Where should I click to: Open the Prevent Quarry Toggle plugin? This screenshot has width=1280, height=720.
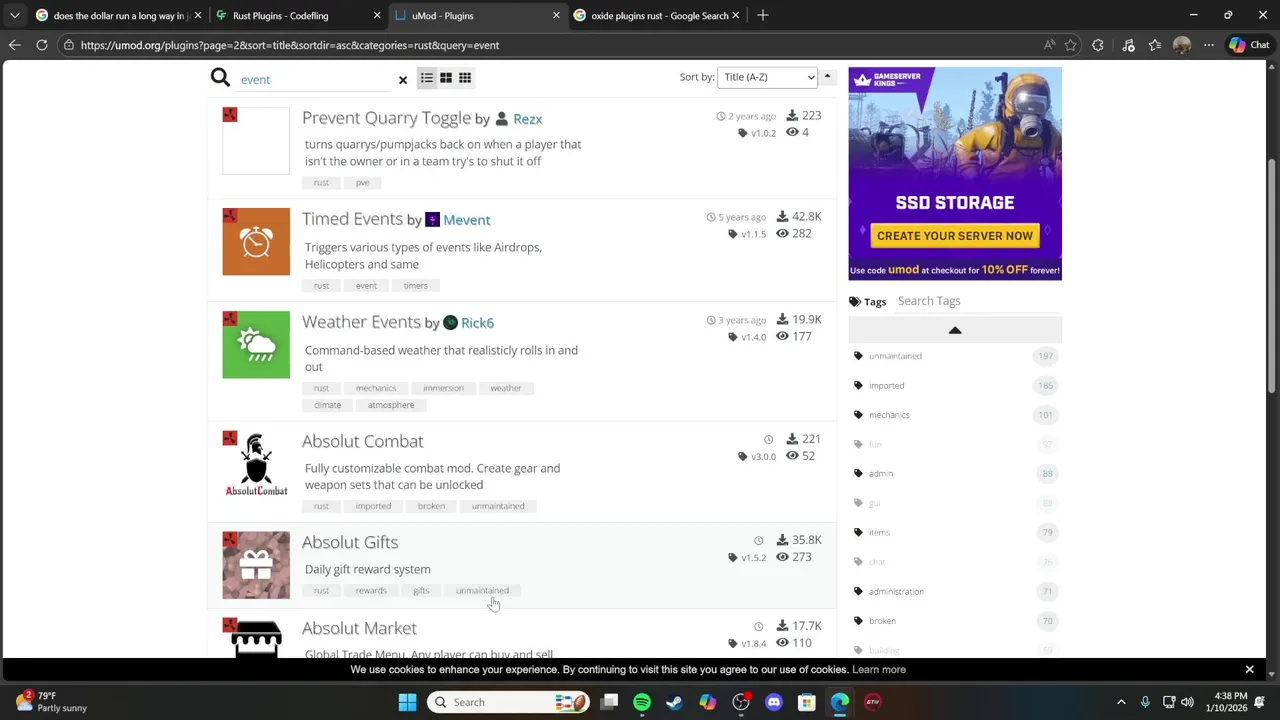pos(386,118)
